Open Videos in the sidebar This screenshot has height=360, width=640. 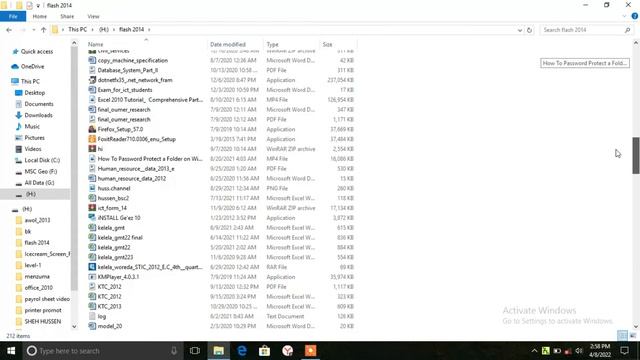point(33,149)
